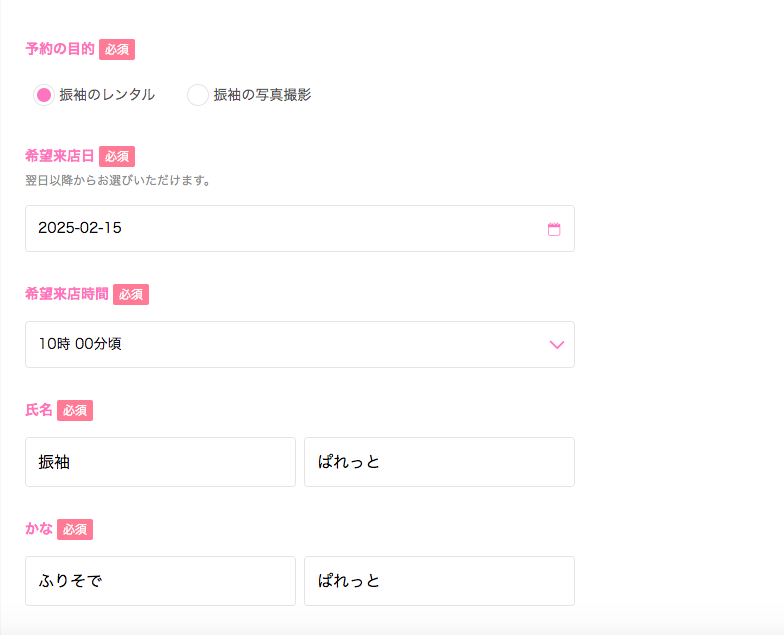Click the かな given name field ぱれっと
The image size is (784, 635).
pyautogui.click(x=440, y=581)
